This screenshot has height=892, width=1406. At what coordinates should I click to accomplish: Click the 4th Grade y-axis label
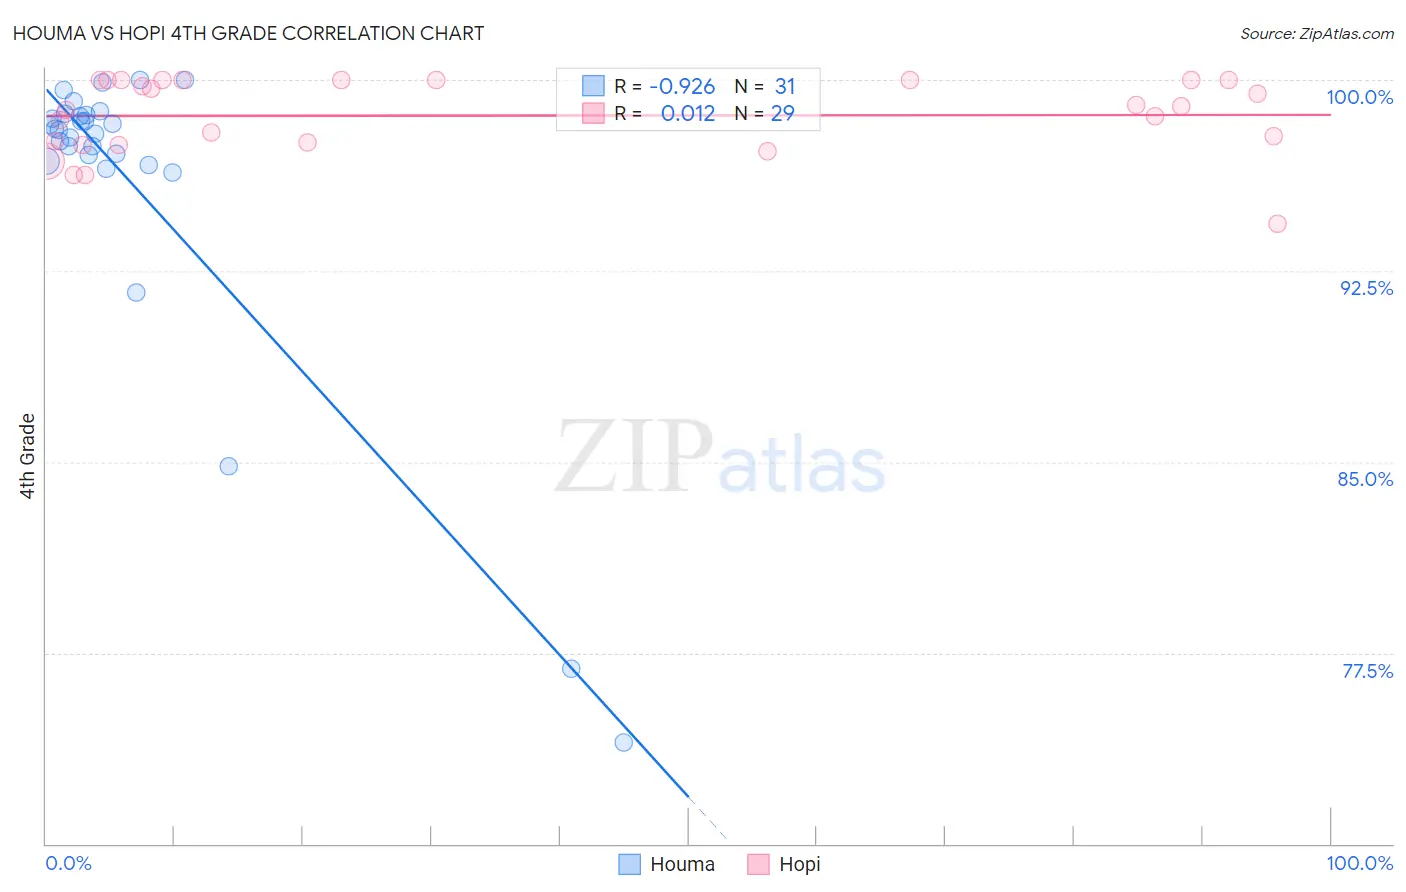coord(27,456)
